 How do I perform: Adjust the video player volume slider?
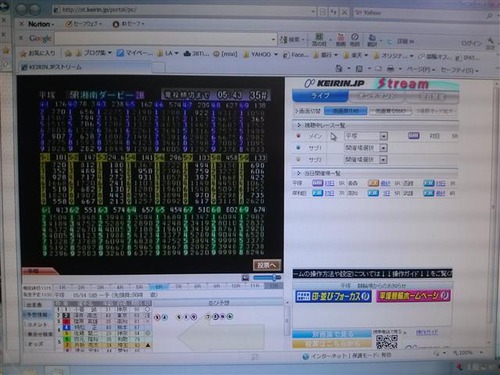click(x=267, y=278)
